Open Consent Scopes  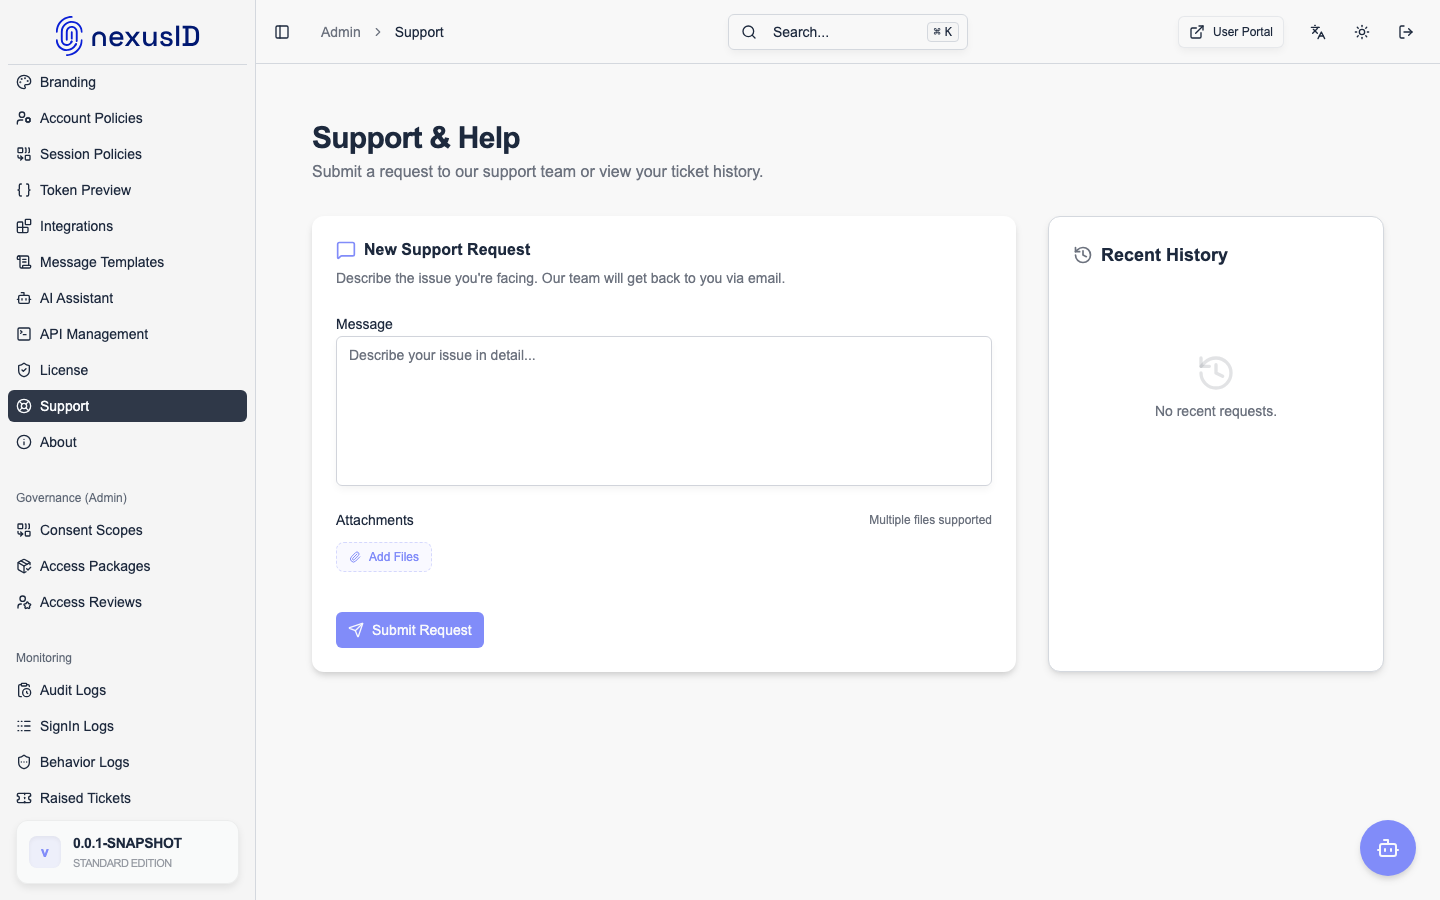[x=127, y=530]
